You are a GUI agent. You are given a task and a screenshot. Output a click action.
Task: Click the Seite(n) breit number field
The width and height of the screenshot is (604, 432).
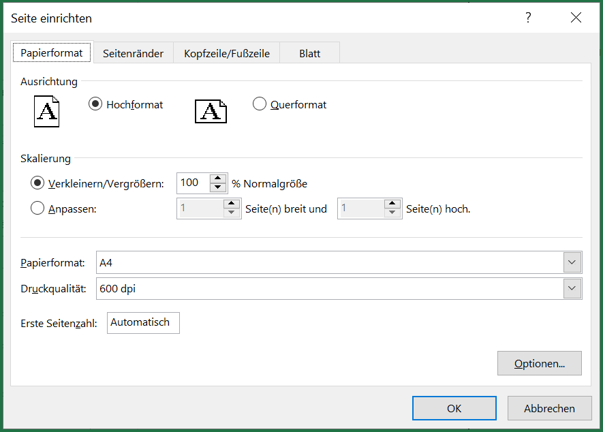tap(200, 208)
